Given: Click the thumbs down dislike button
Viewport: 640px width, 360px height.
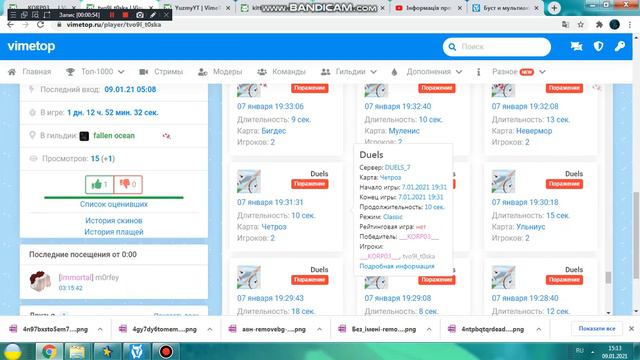Looking at the screenshot, I should (128, 184).
